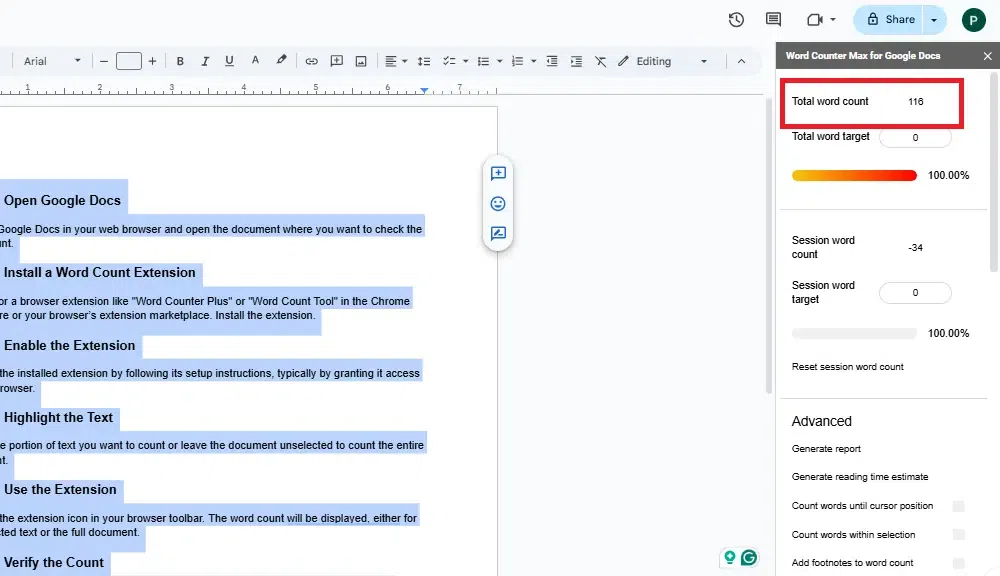Click Reset session word count
The width and height of the screenshot is (1000, 576).
(x=847, y=367)
